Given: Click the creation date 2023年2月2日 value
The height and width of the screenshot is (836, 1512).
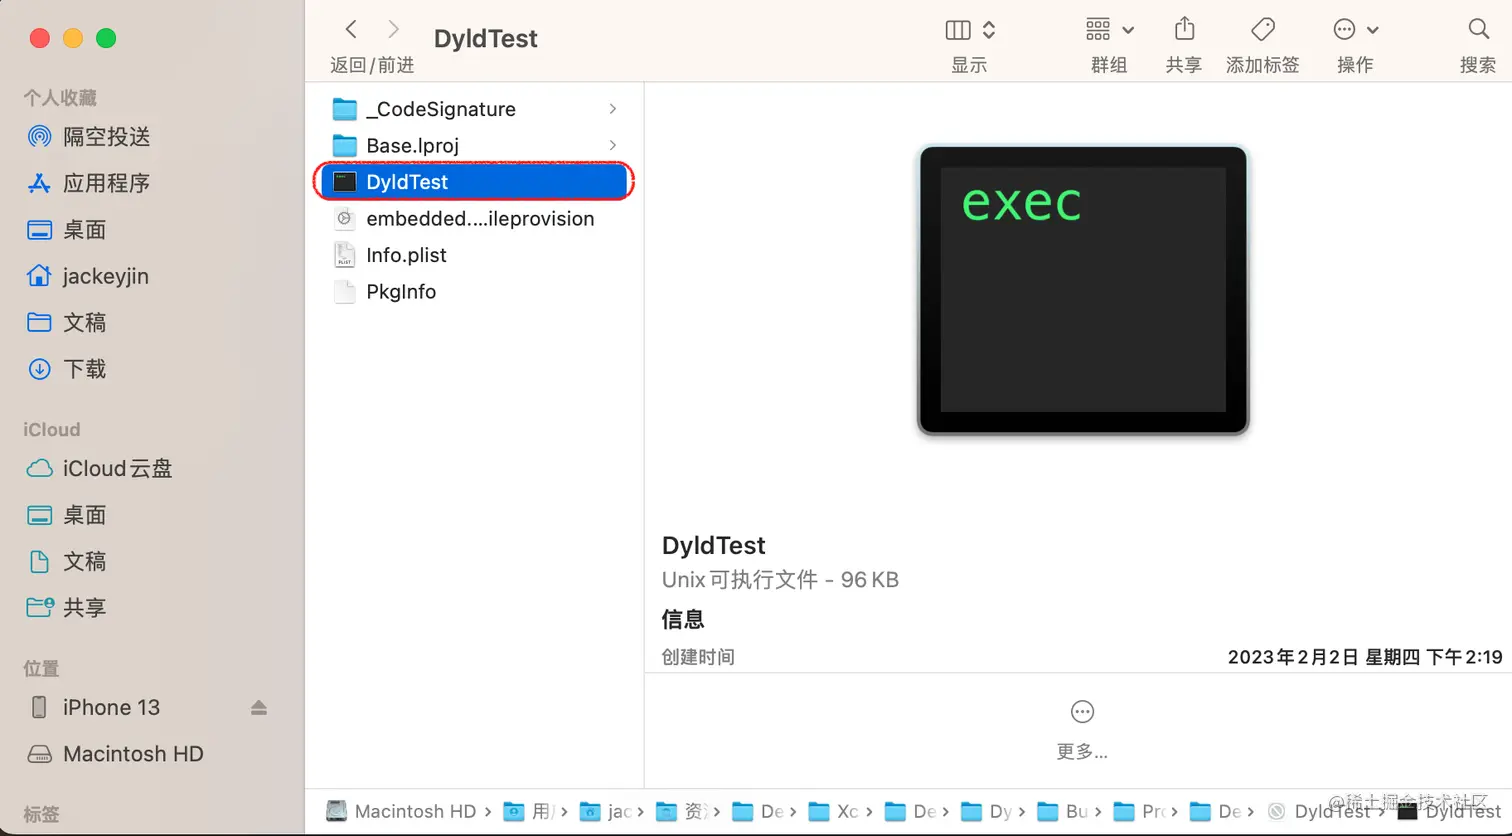Looking at the screenshot, I should (x=1365, y=657).
